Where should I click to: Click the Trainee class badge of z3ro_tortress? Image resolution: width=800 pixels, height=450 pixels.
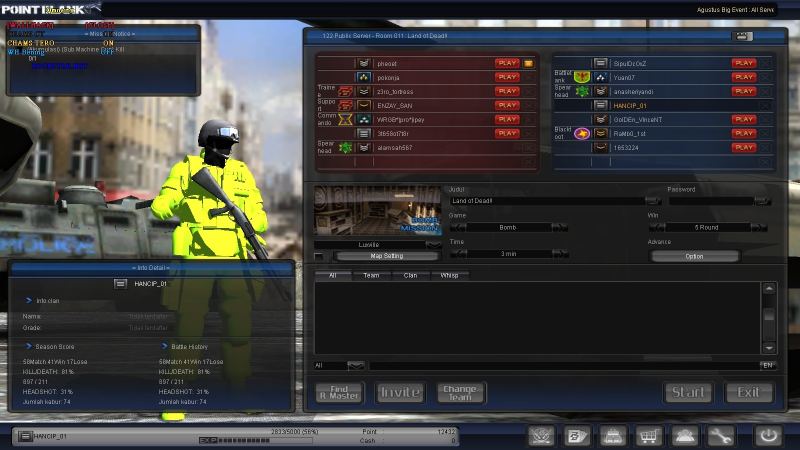coord(345,91)
